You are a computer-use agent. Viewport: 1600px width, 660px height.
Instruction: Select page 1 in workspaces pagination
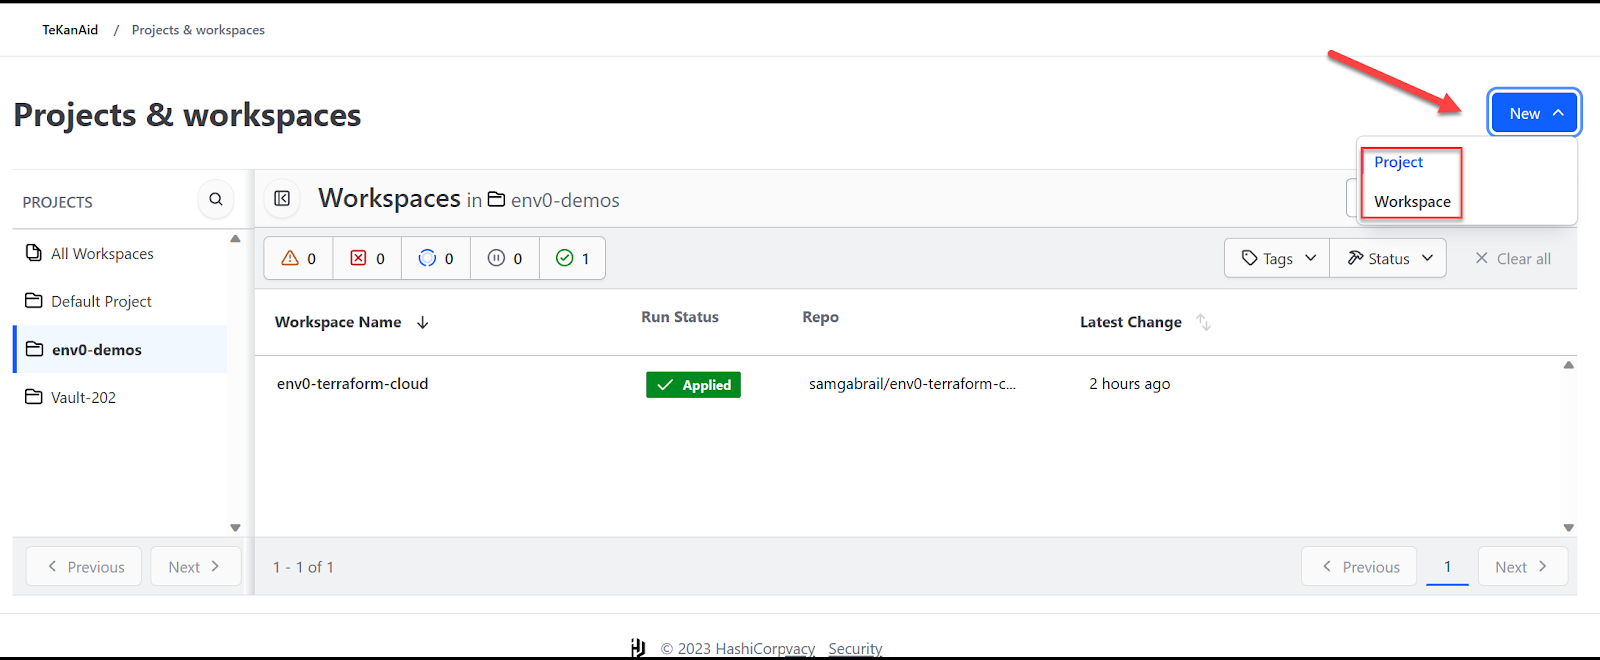(1447, 566)
